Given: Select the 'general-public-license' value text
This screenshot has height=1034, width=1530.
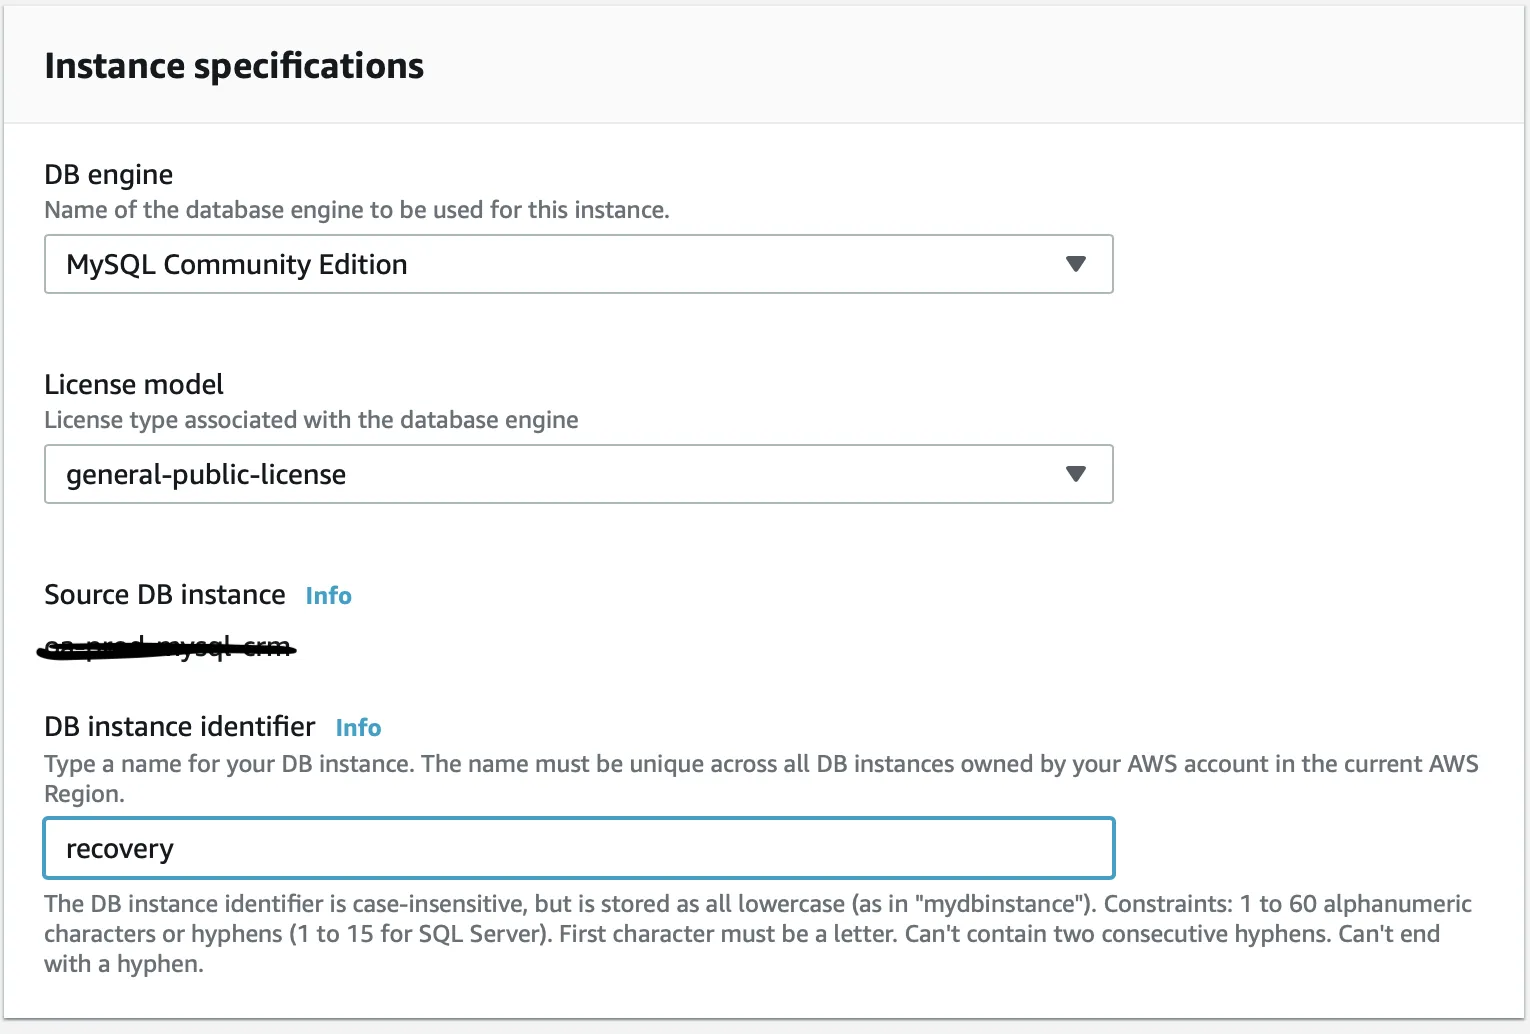Looking at the screenshot, I should pos(206,475).
